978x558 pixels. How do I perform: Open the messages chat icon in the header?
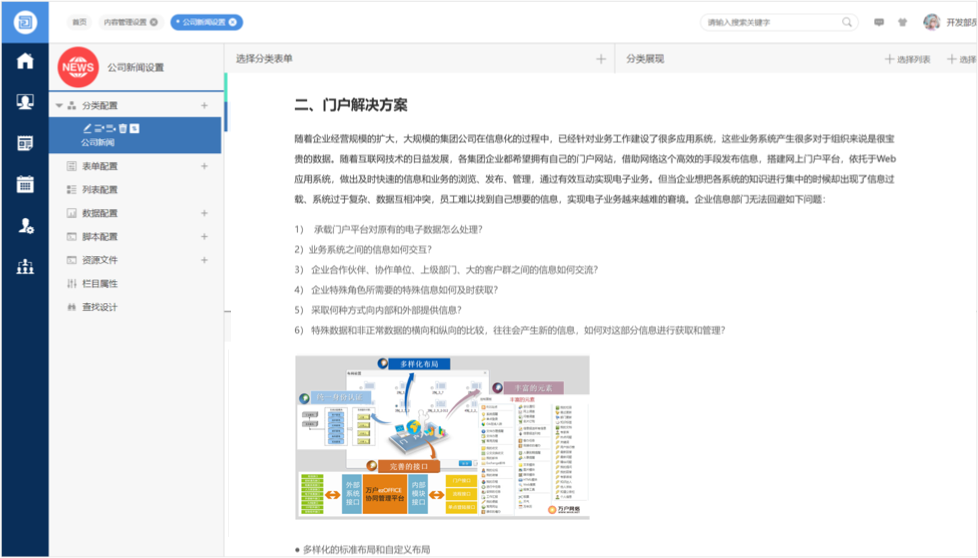click(879, 22)
